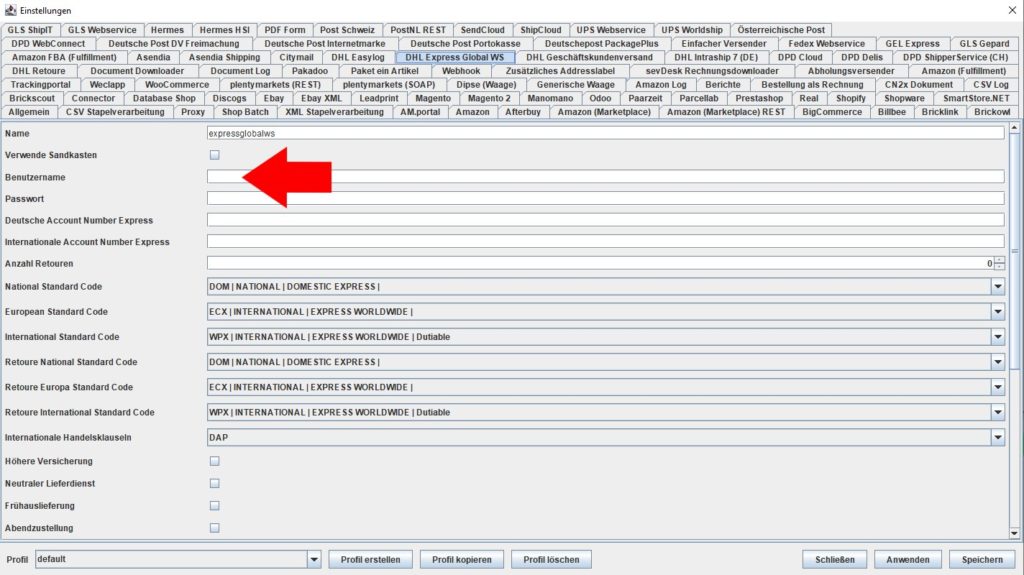Viewport: 1024px width, 575px height.
Task: Switch to the Prestashop tab
Action: point(759,98)
